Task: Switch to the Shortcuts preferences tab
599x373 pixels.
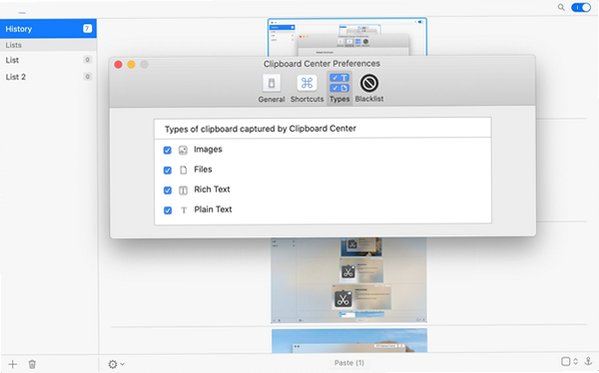Action: [307, 88]
